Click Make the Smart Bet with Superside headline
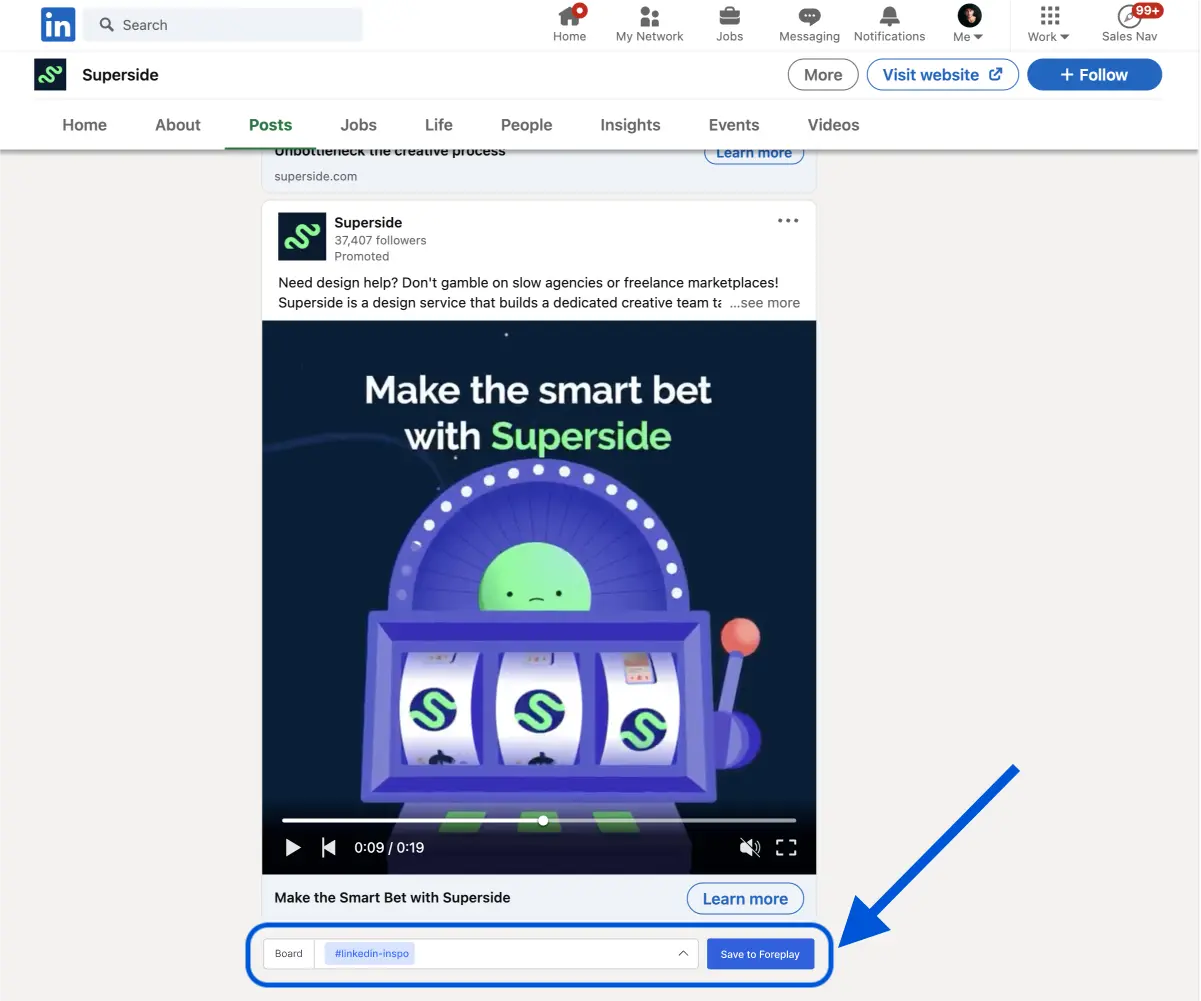 tap(392, 898)
